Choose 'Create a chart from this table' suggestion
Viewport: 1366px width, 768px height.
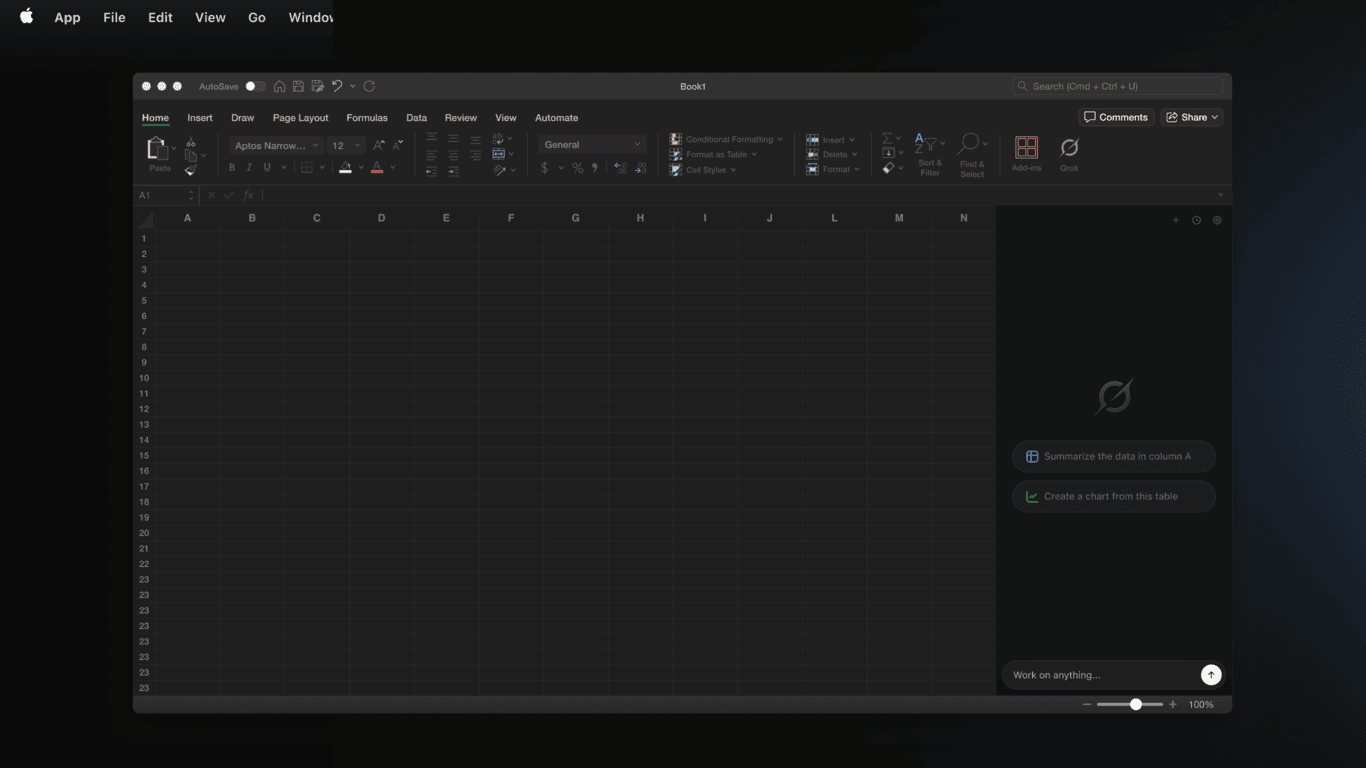(1114, 497)
